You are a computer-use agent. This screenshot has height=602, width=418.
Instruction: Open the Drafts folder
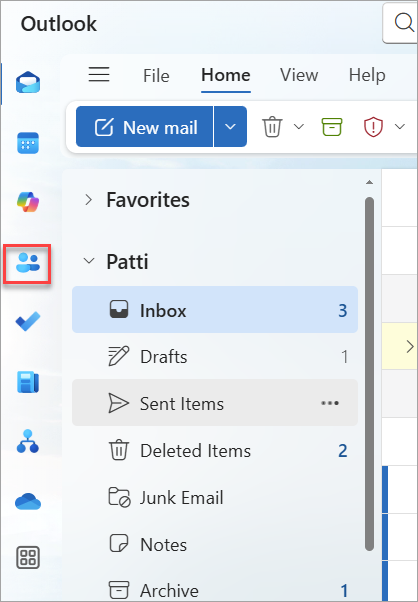(x=215, y=356)
